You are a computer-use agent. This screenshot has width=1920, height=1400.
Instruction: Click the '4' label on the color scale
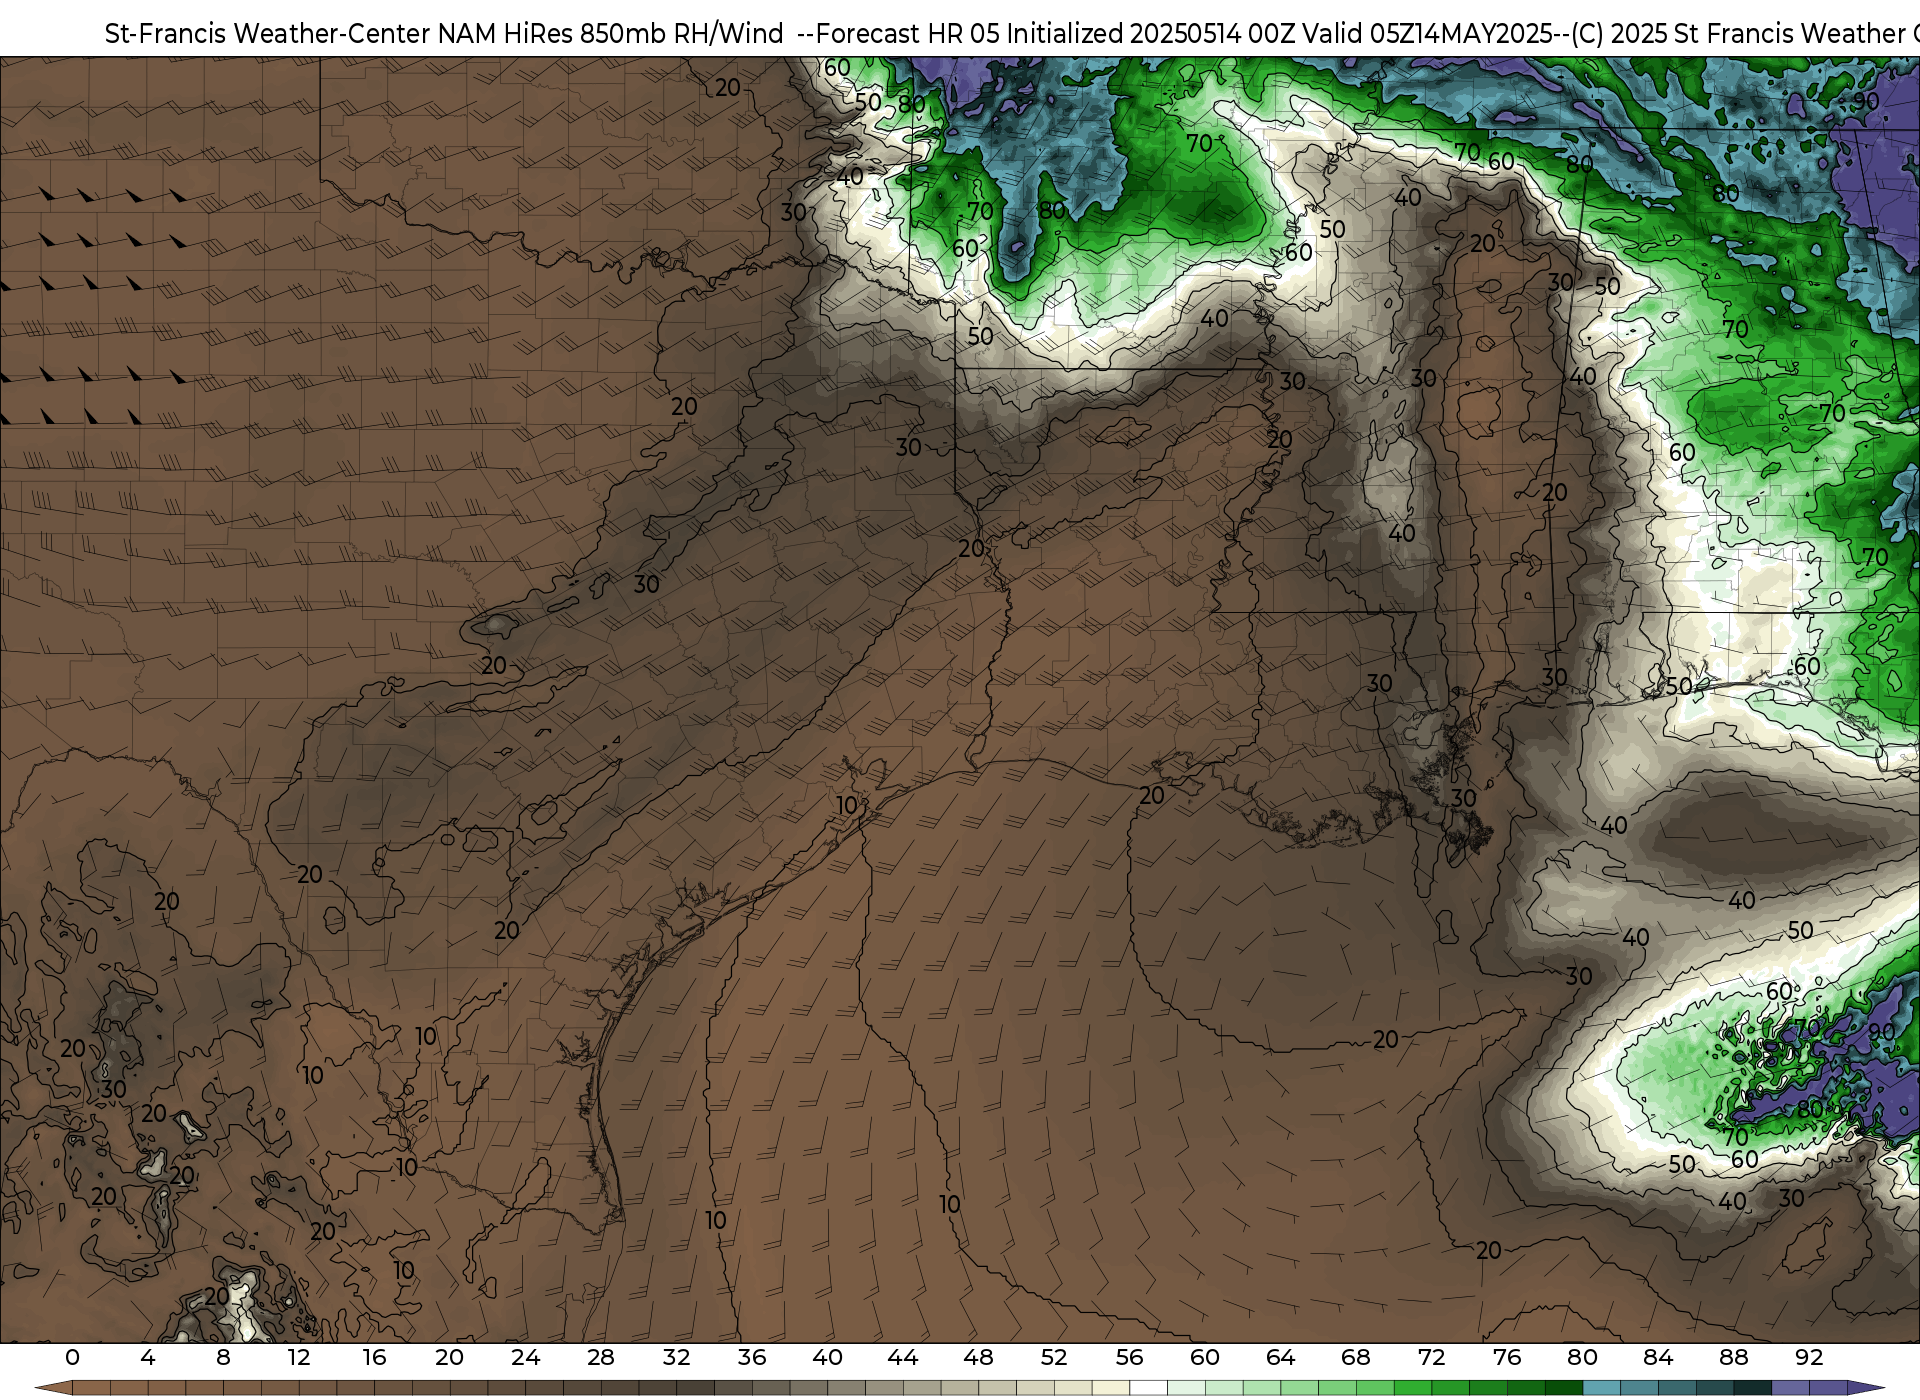click(x=148, y=1357)
